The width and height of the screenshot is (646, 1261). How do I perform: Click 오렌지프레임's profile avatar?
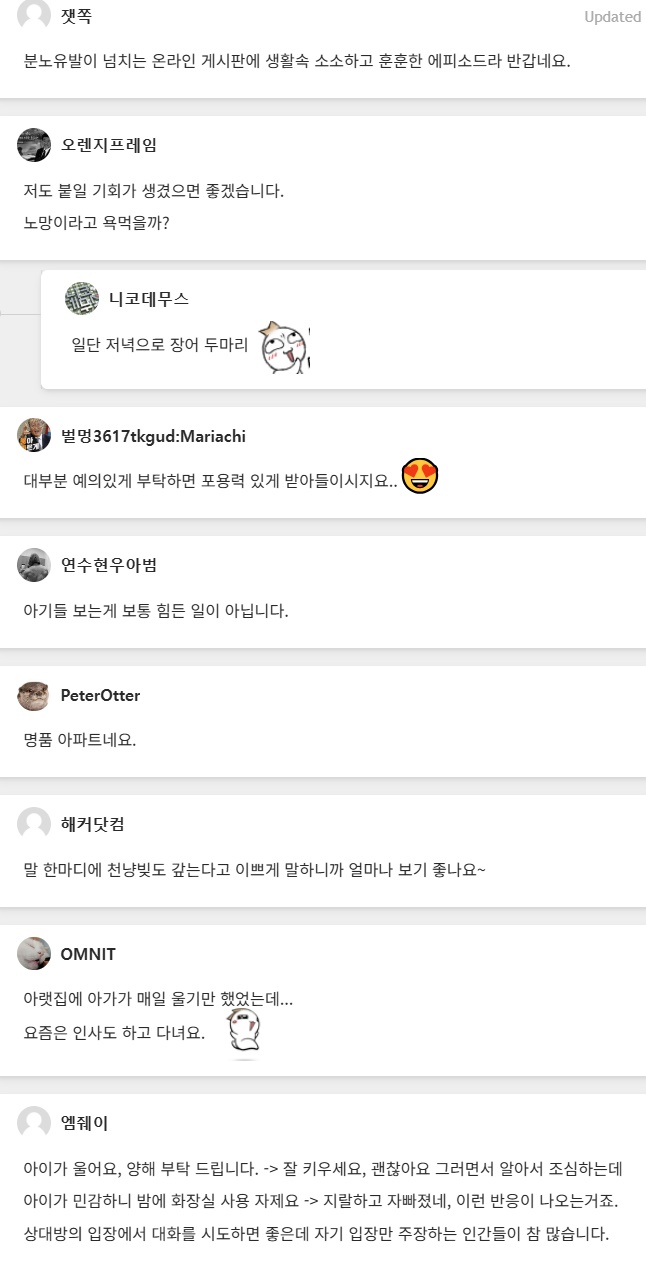pos(34,145)
